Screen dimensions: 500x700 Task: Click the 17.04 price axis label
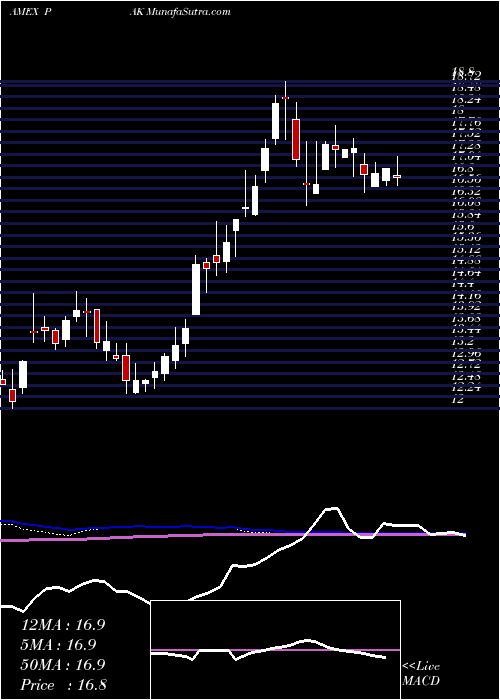pyautogui.click(x=466, y=157)
